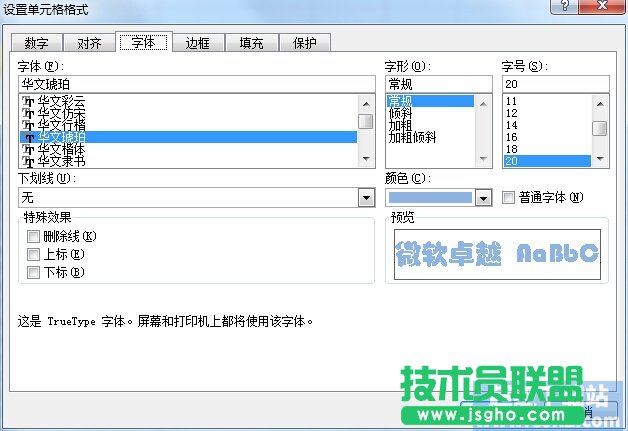Go to the 数字 number tab
The image size is (628, 431).
point(37,43)
